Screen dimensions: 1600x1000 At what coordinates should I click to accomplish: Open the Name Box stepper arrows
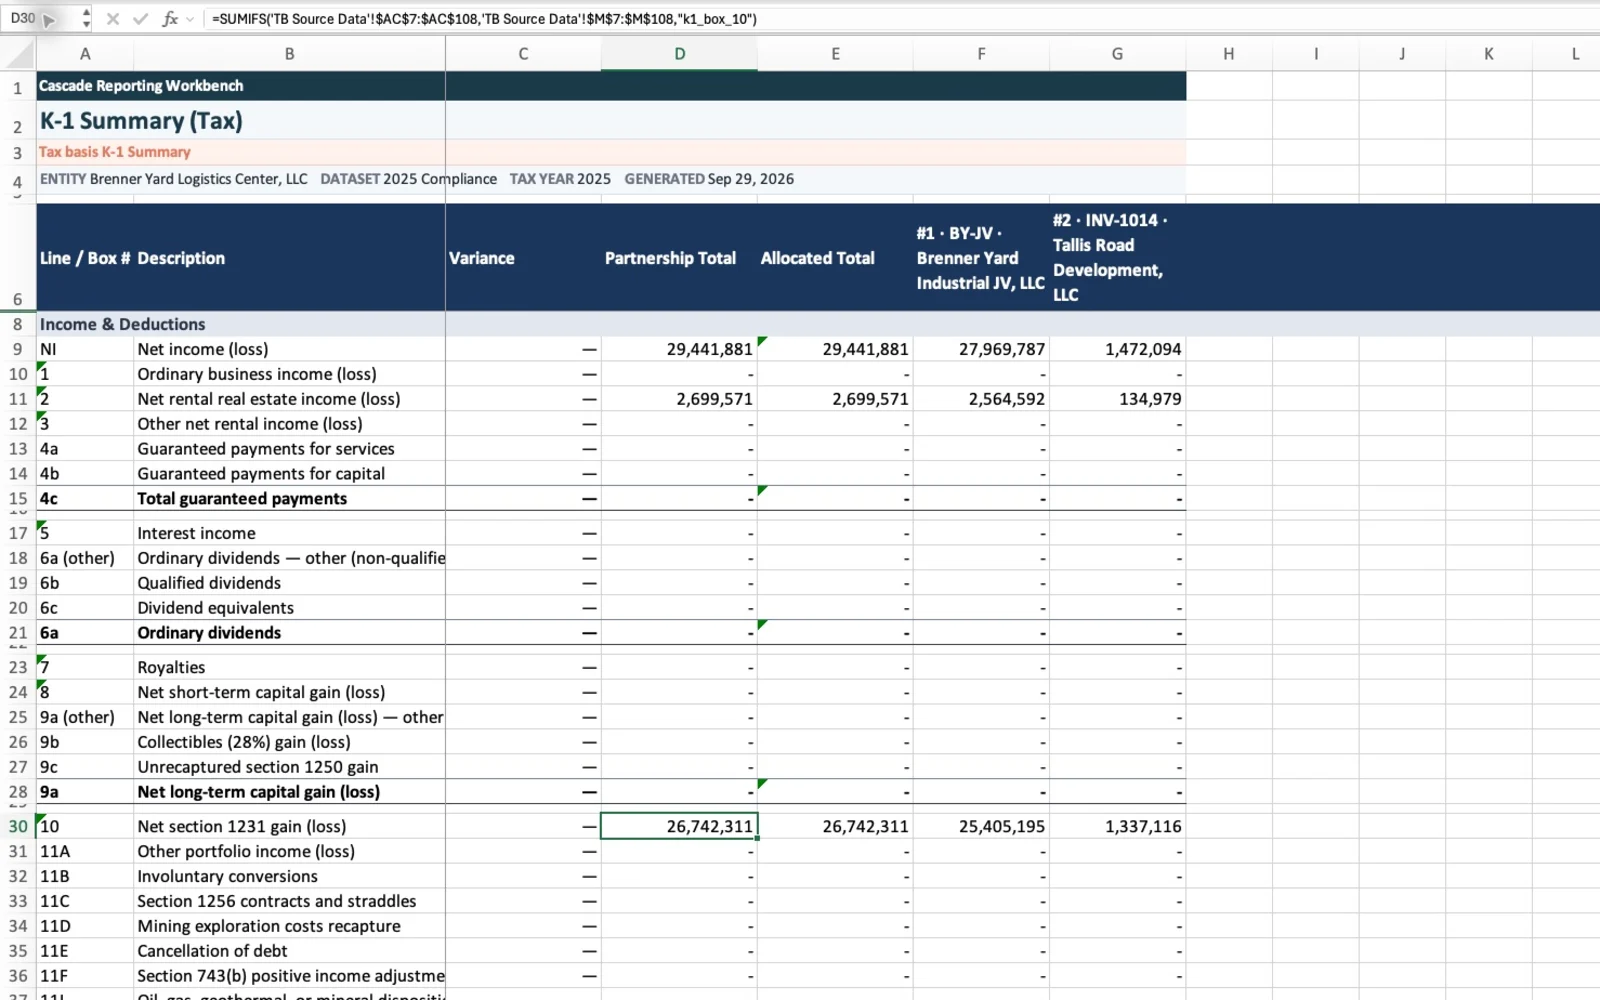(x=86, y=18)
